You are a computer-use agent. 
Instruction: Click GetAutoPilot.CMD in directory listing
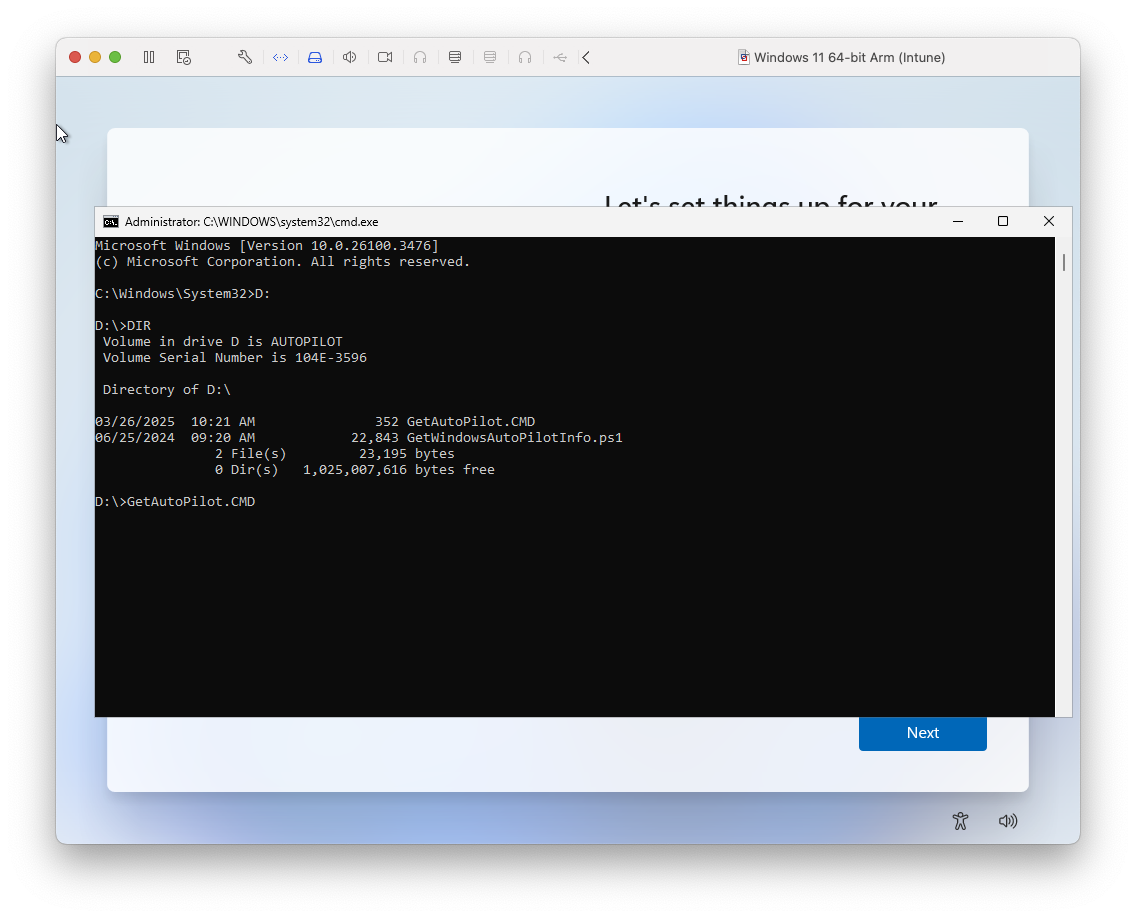(471, 422)
